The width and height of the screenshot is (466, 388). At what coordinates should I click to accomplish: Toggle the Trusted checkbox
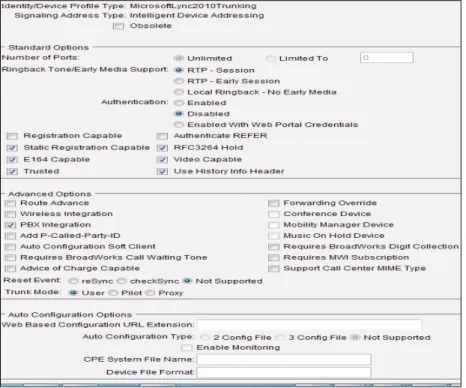click(12, 172)
